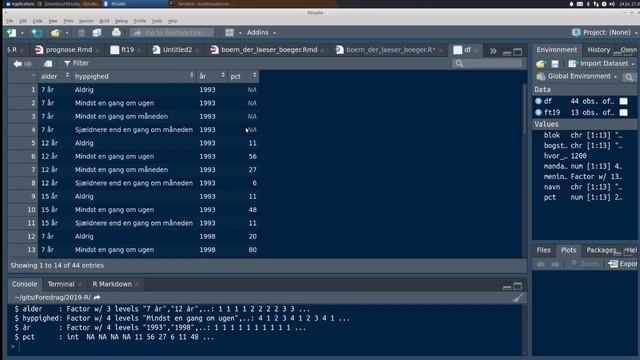Close the df data viewer tab
This screenshot has height=360, width=640.
[x=476, y=50]
